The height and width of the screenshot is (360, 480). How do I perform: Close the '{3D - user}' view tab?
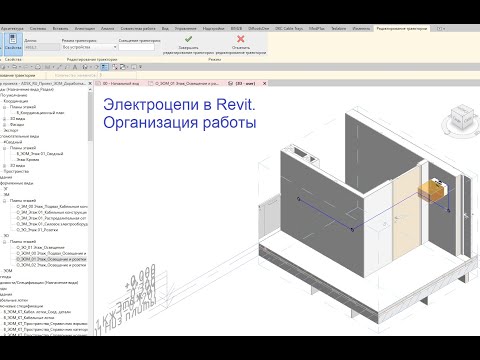coord(265,83)
